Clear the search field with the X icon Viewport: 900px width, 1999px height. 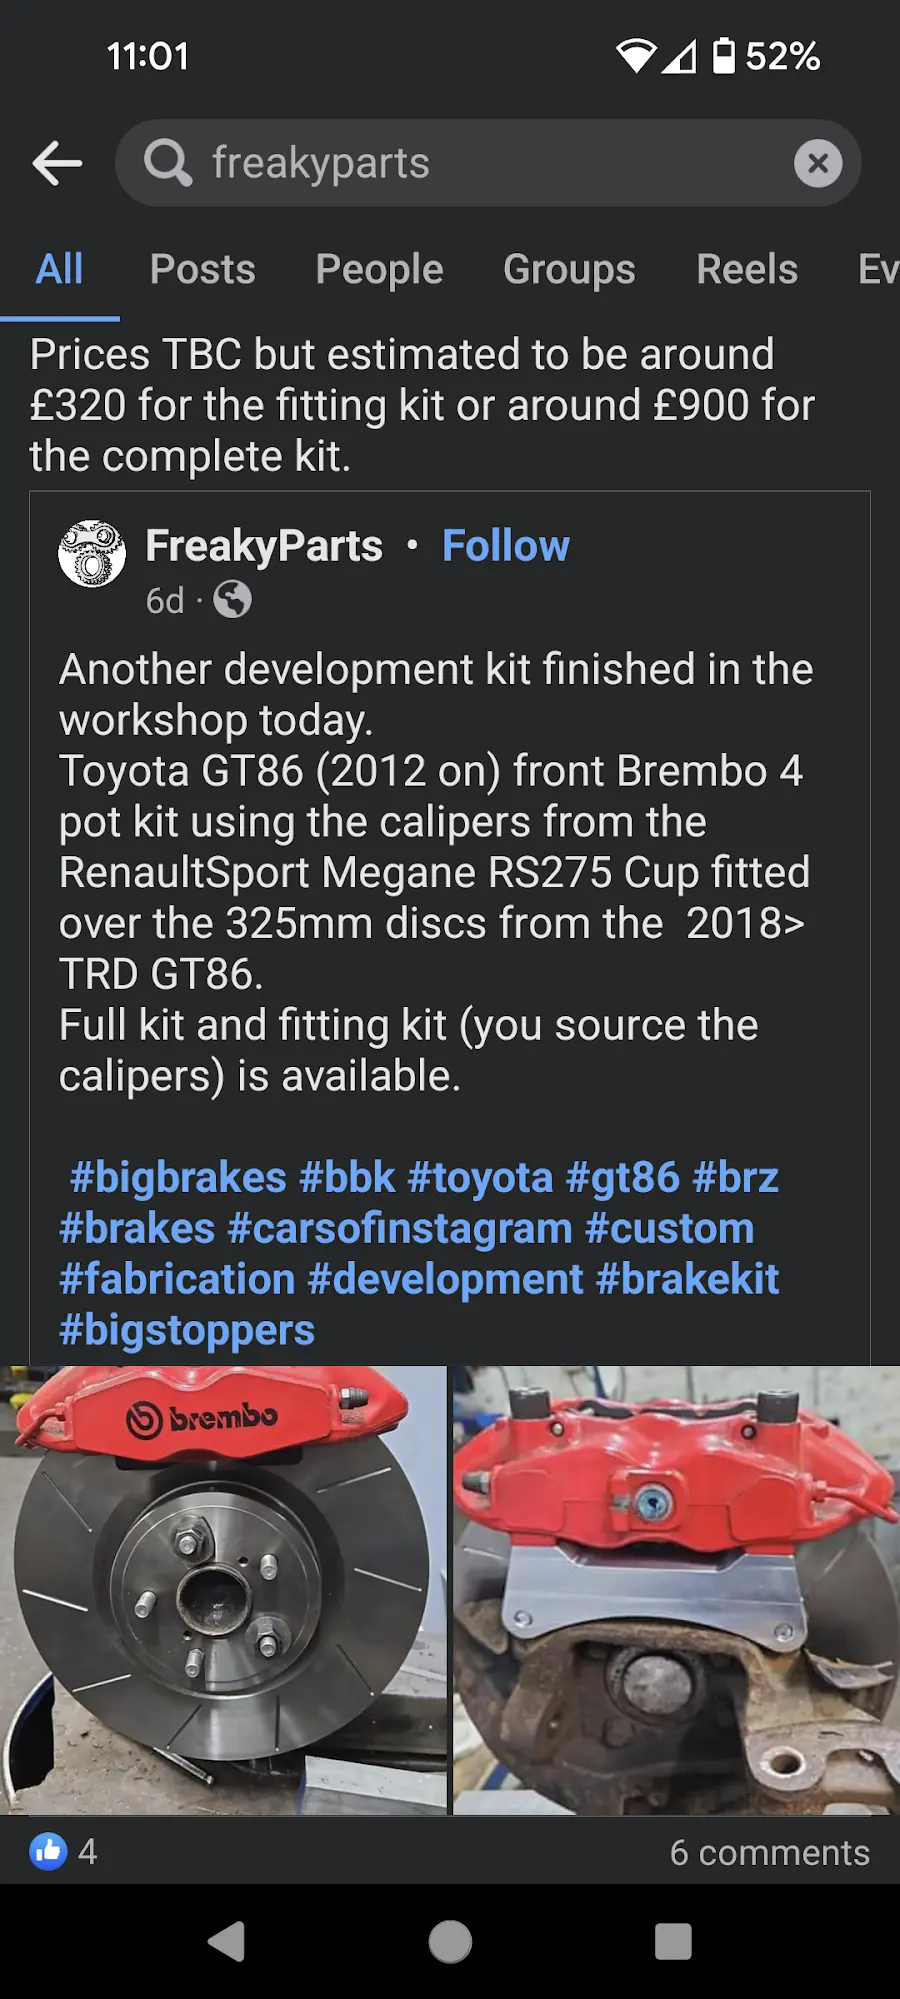click(x=818, y=163)
